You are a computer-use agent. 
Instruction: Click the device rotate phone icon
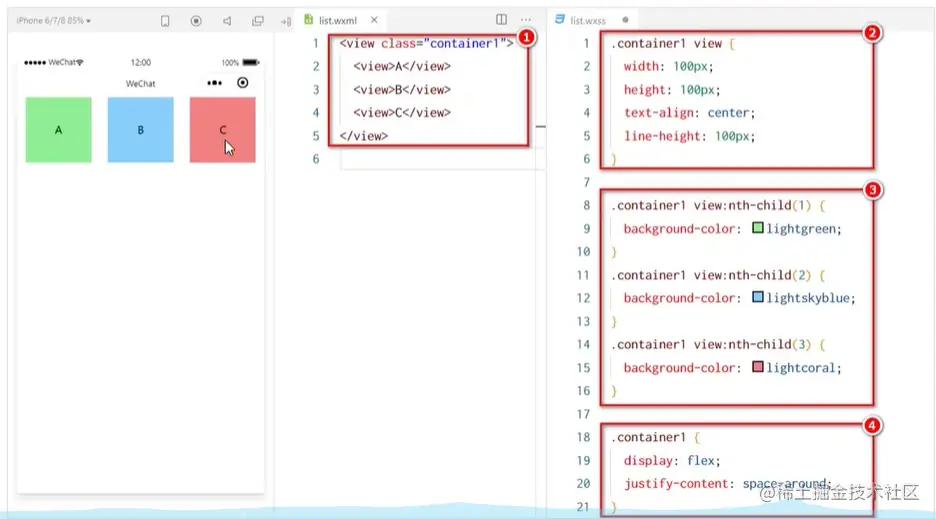pyautogui.click(x=165, y=21)
